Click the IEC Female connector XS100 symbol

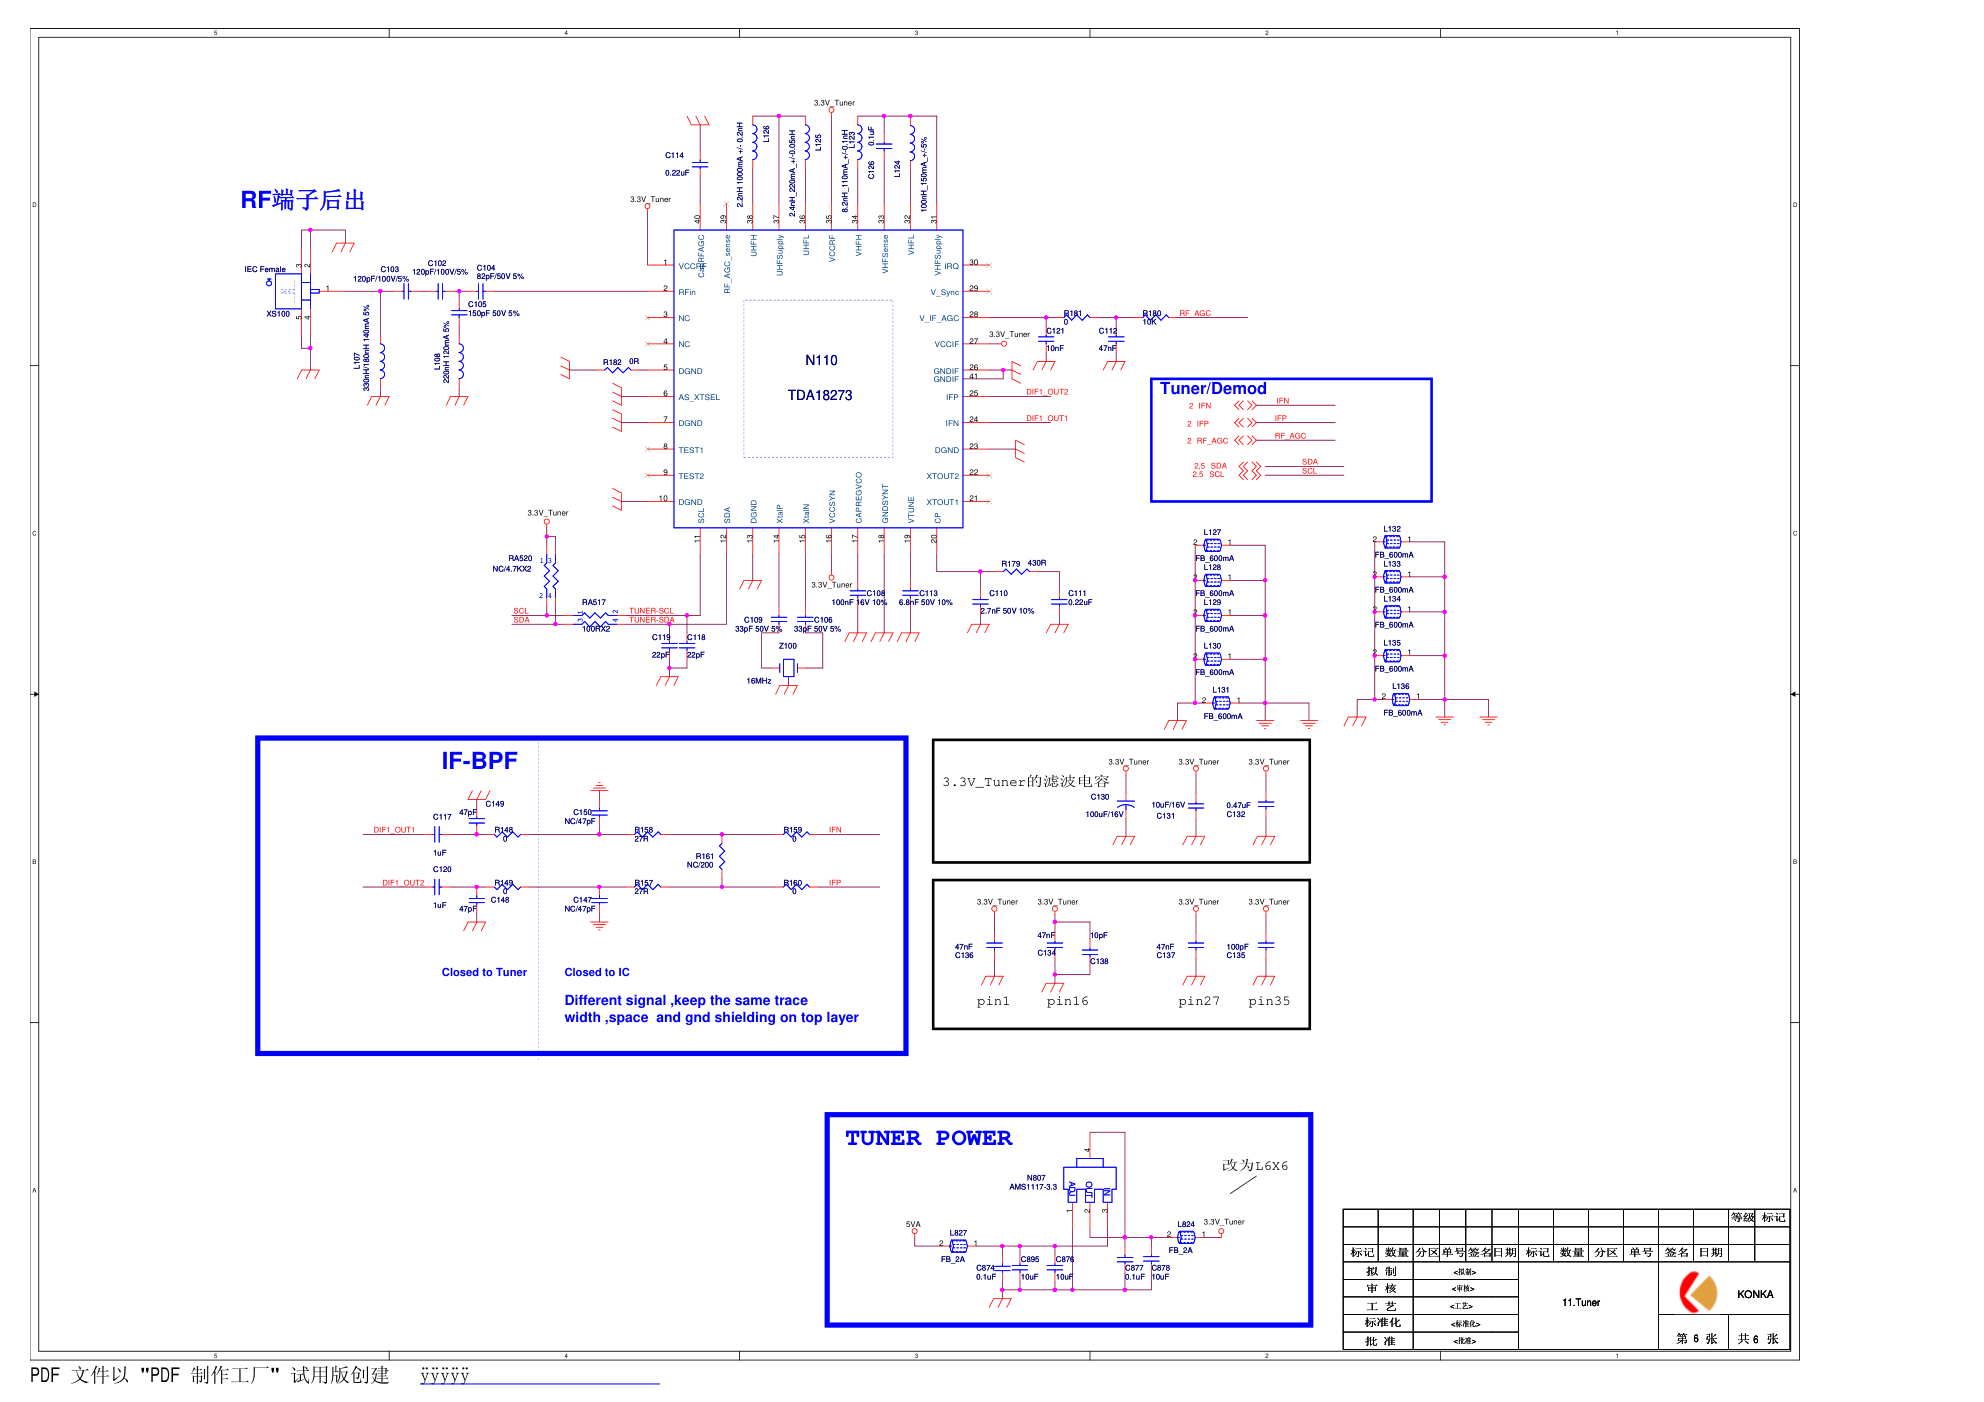tap(287, 291)
